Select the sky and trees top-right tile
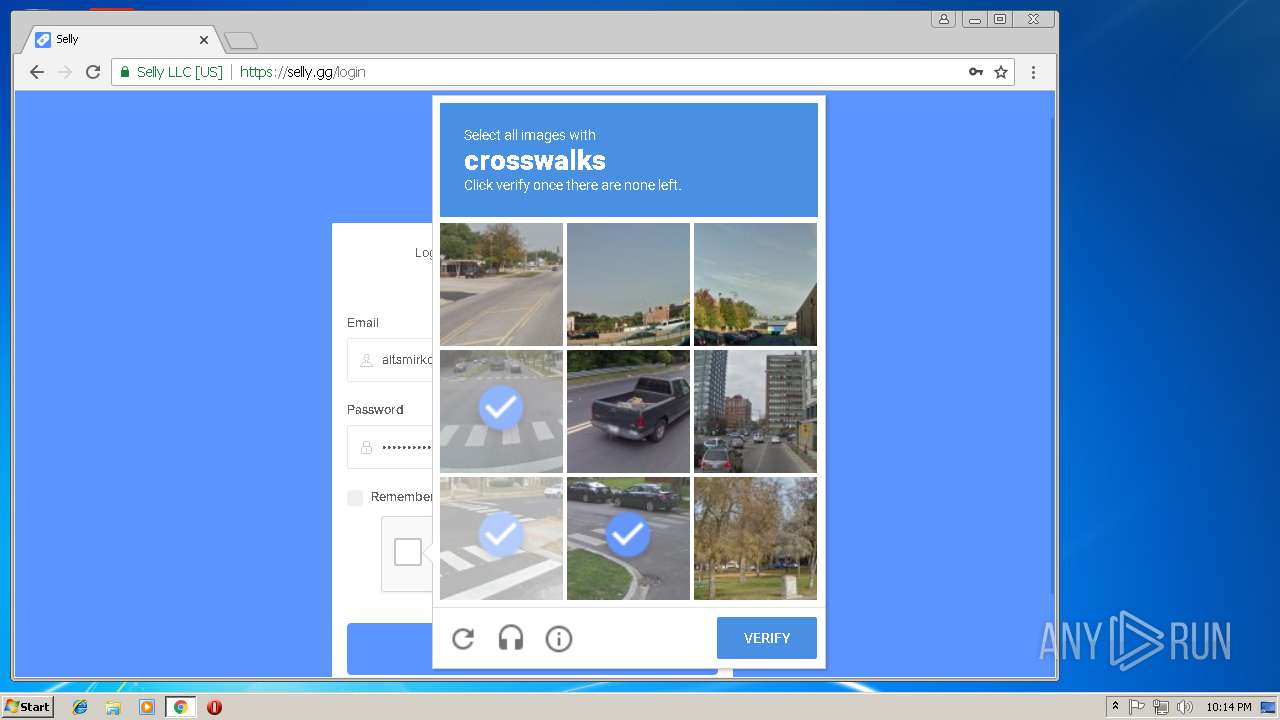 (755, 284)
